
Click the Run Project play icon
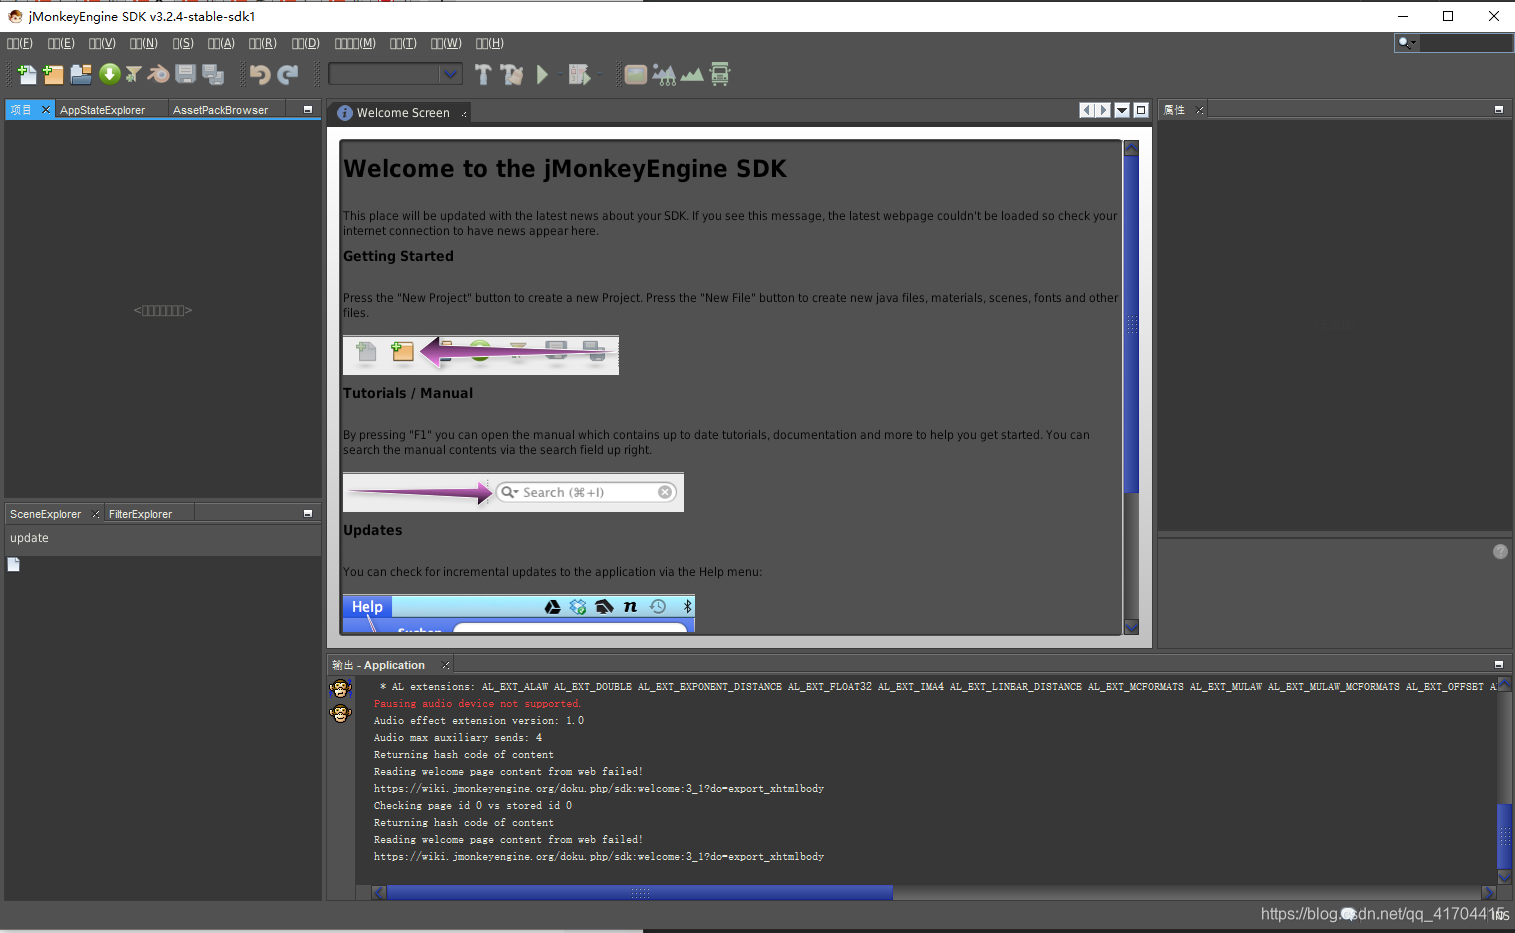pos(542,74)
